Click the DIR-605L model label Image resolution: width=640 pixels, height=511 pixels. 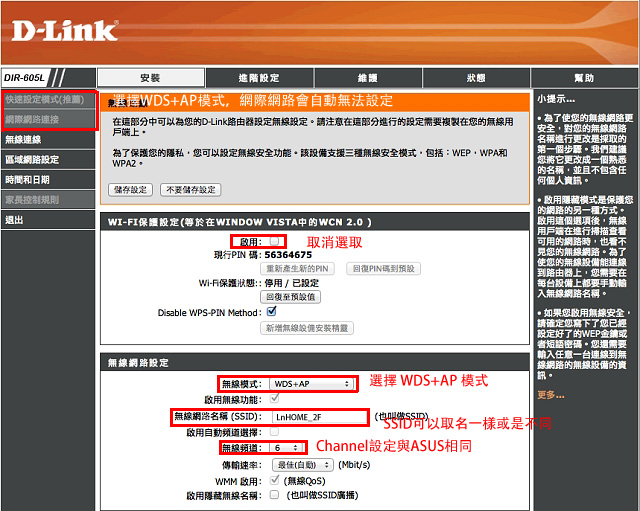click(24, 78)
